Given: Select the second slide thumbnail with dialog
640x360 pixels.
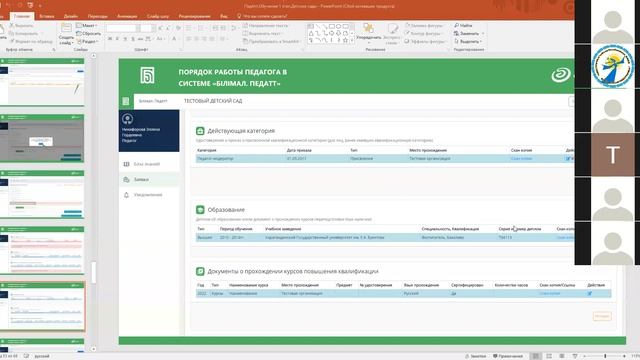Looking at the screenshot, I should tap(42, 138).
